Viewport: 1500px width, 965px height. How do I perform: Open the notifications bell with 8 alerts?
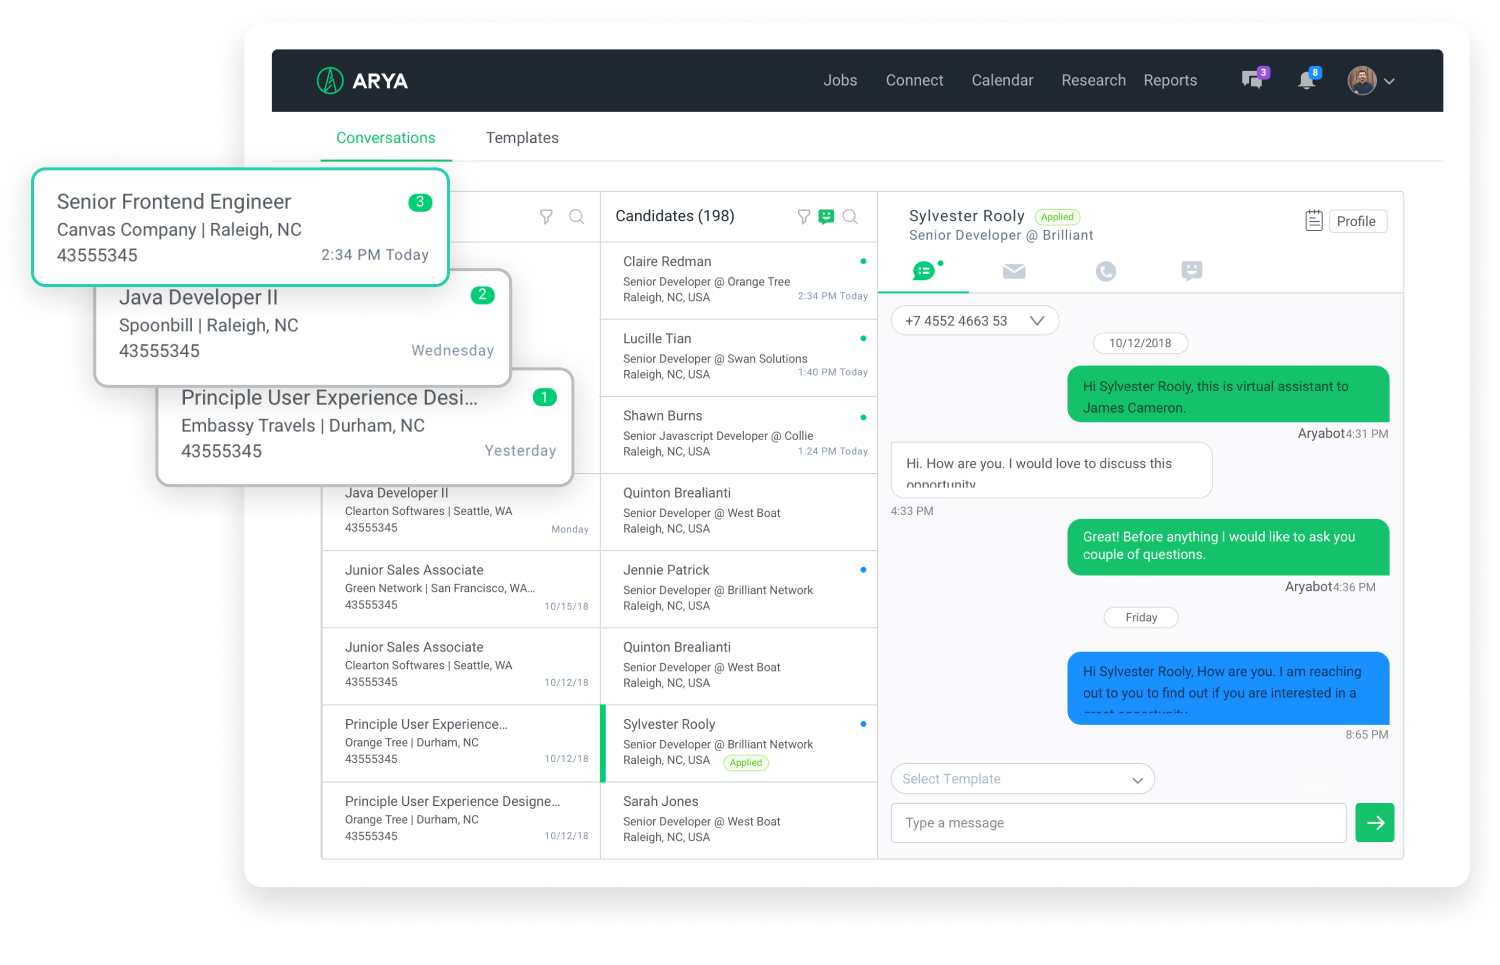coord(1307,79)
